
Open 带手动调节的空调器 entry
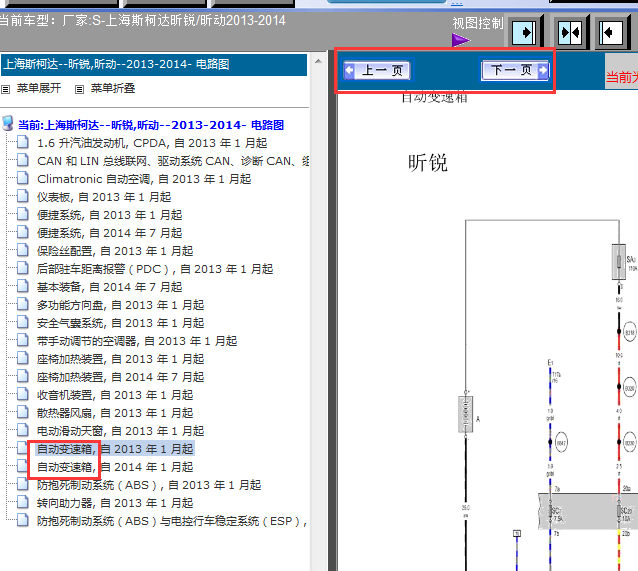tap(137, 341)
